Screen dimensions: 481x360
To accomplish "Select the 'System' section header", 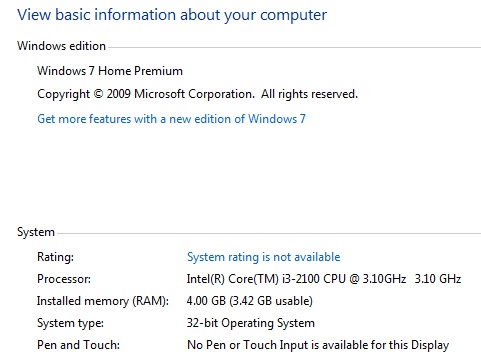I will coord(36,232).
